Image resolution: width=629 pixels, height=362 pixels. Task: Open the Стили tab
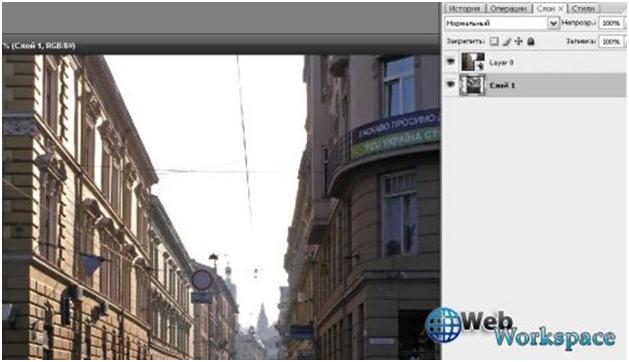coord(584,8)
